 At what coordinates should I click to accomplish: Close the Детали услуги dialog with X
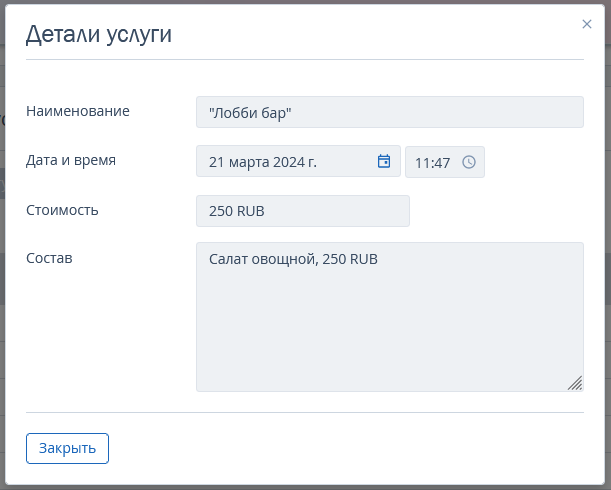[586, 24]
